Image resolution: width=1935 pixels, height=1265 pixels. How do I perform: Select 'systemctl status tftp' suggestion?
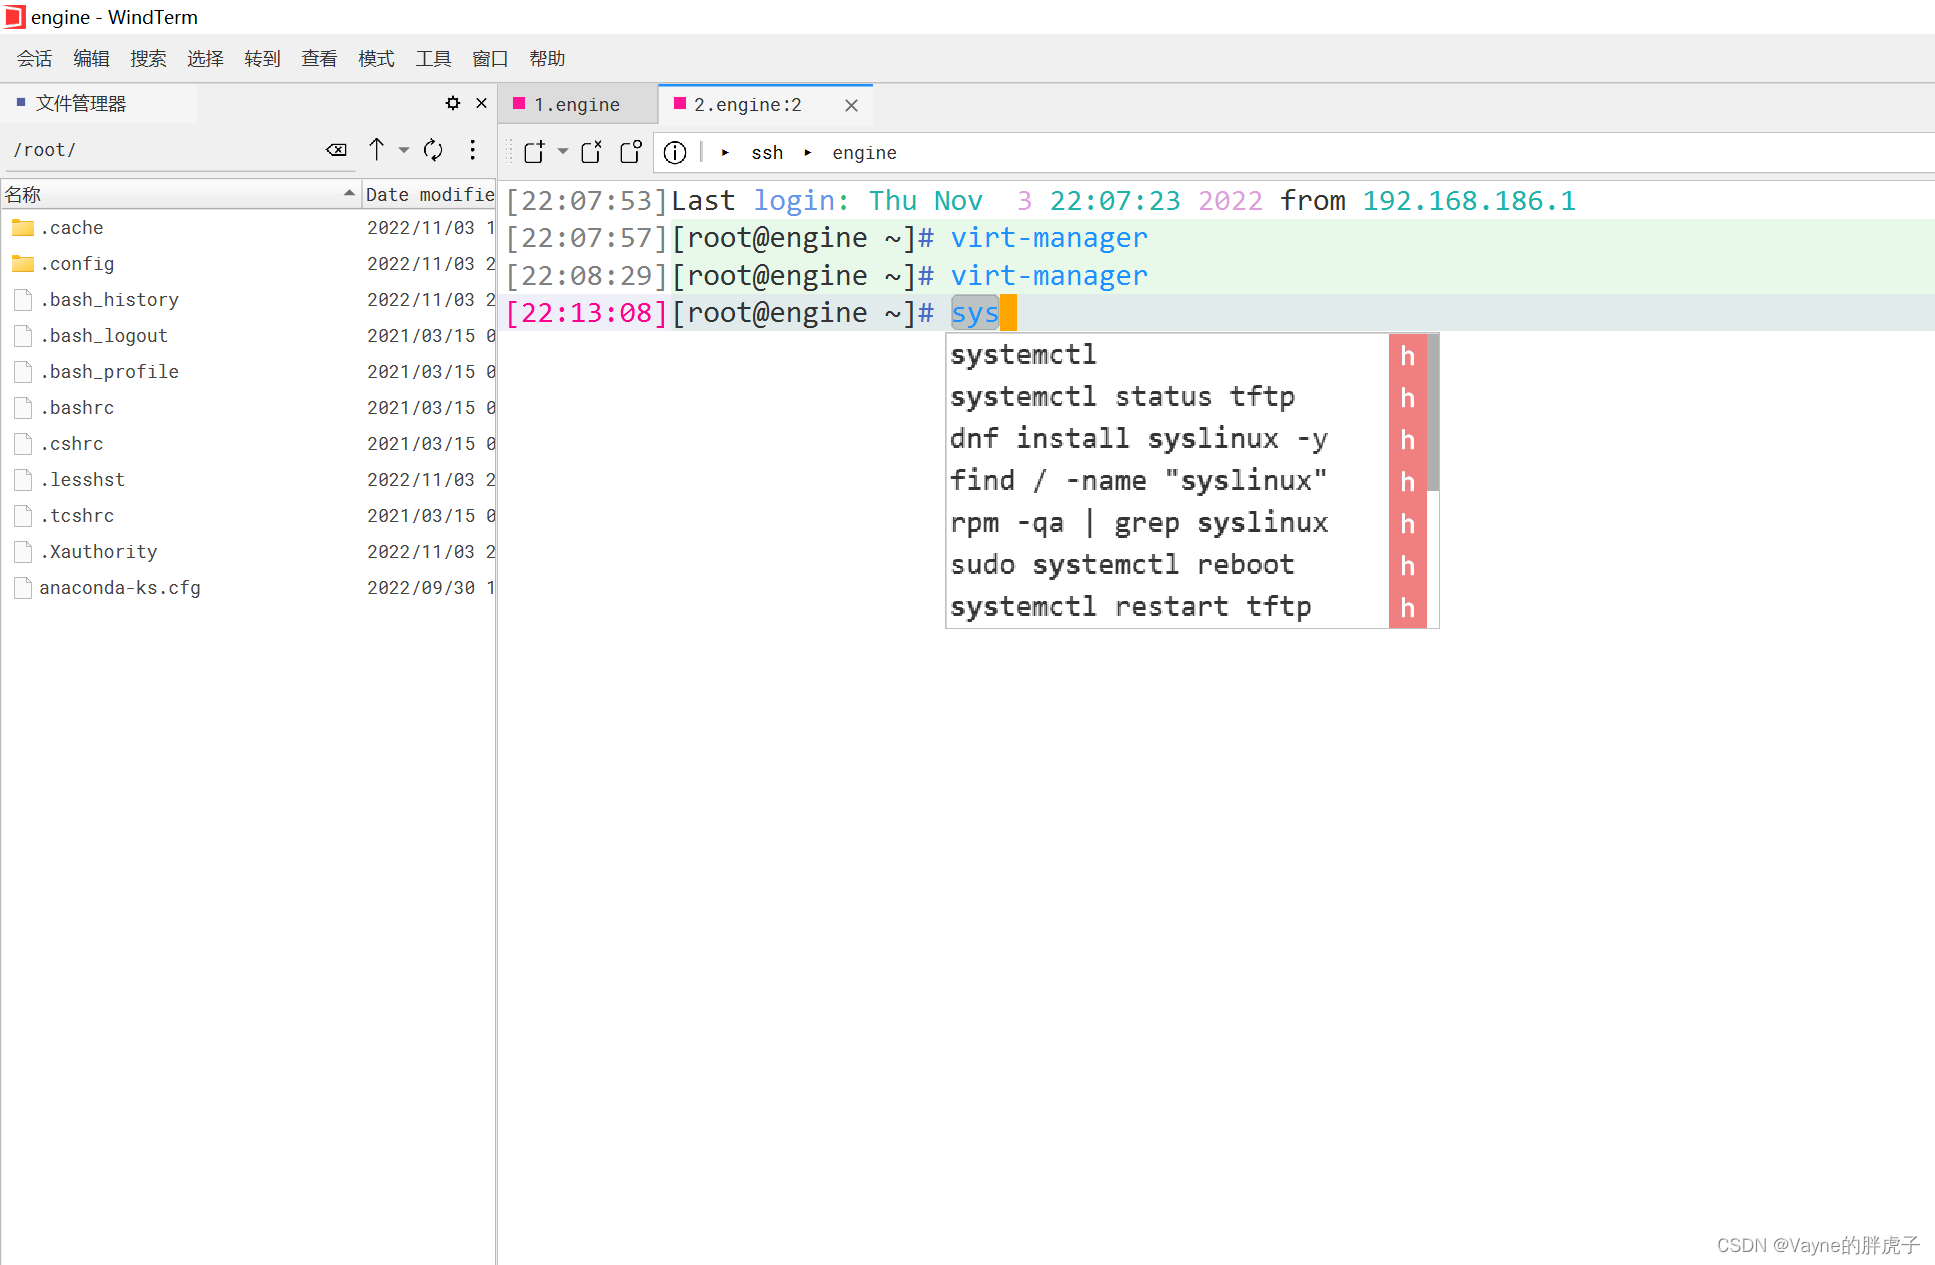(1122, 397)
